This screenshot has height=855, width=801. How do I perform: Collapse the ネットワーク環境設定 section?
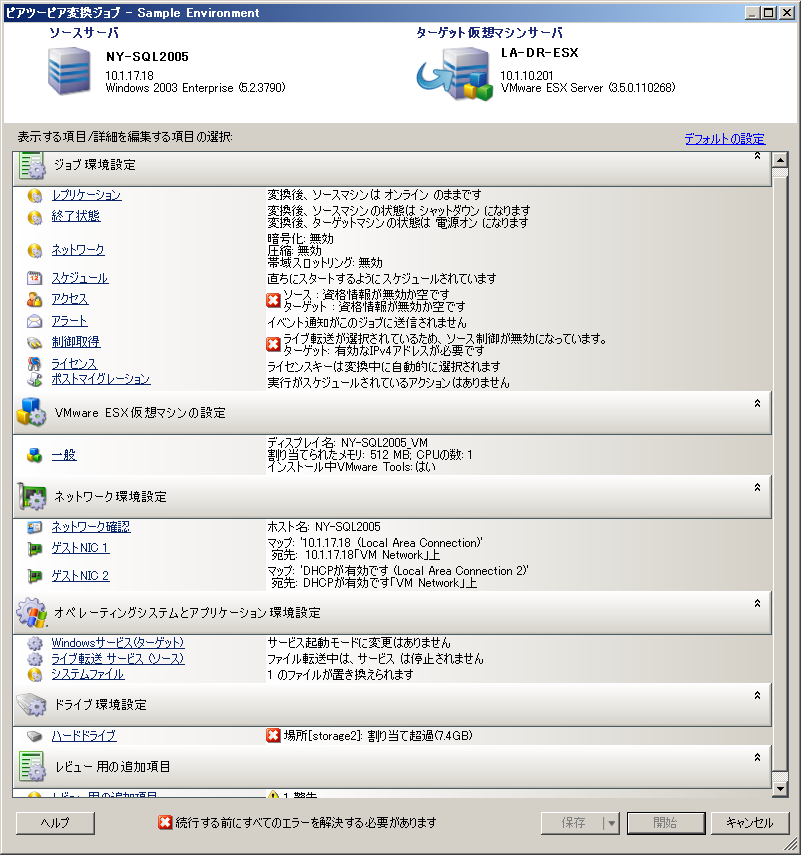pyautogui.click(x=757, y=487)
